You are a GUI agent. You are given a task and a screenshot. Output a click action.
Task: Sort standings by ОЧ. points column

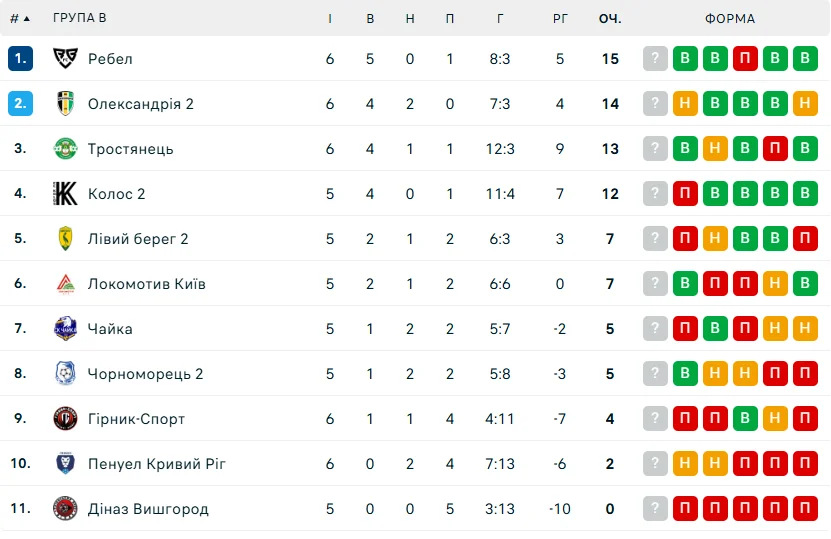[610, 18]
